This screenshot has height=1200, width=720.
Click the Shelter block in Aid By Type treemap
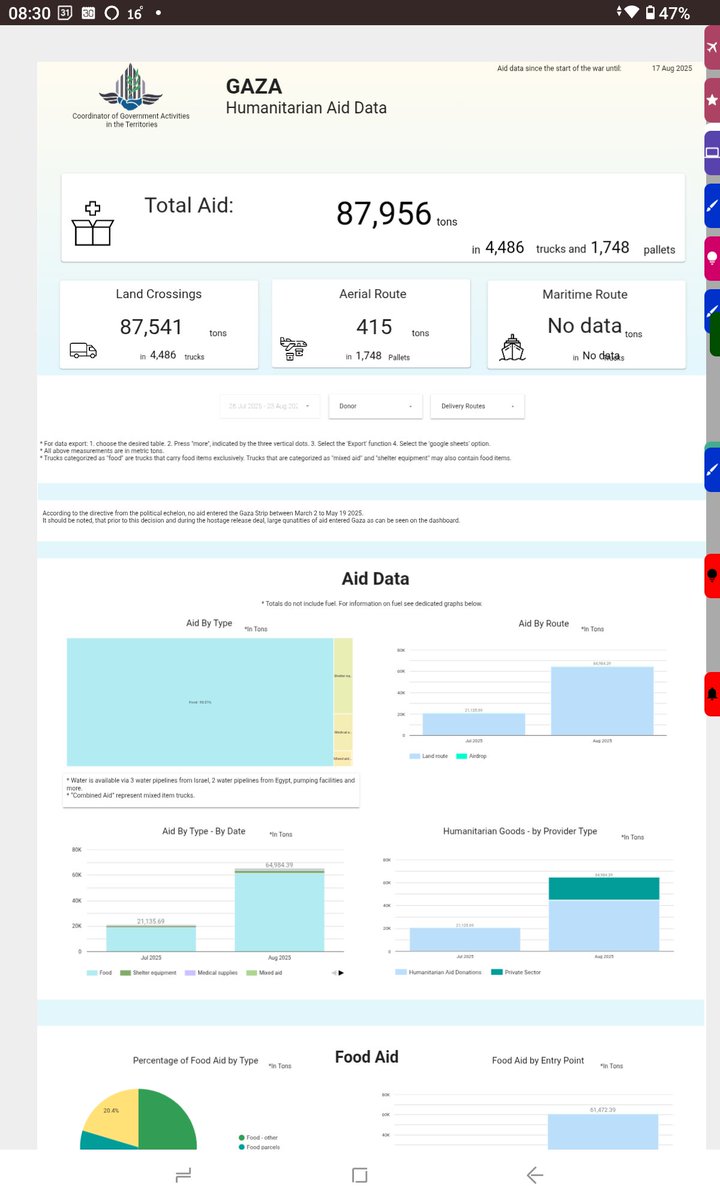(343, 676)
